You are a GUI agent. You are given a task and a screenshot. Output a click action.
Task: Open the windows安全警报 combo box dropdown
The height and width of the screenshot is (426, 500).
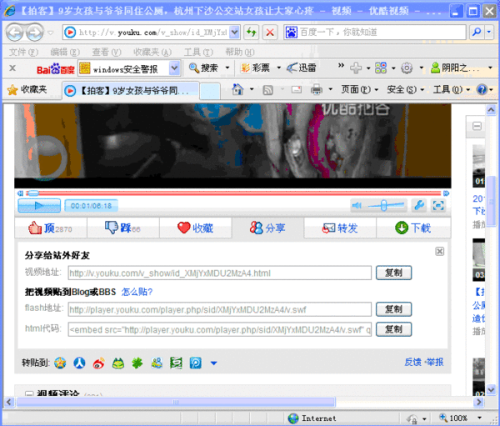(x=174, y=69)
